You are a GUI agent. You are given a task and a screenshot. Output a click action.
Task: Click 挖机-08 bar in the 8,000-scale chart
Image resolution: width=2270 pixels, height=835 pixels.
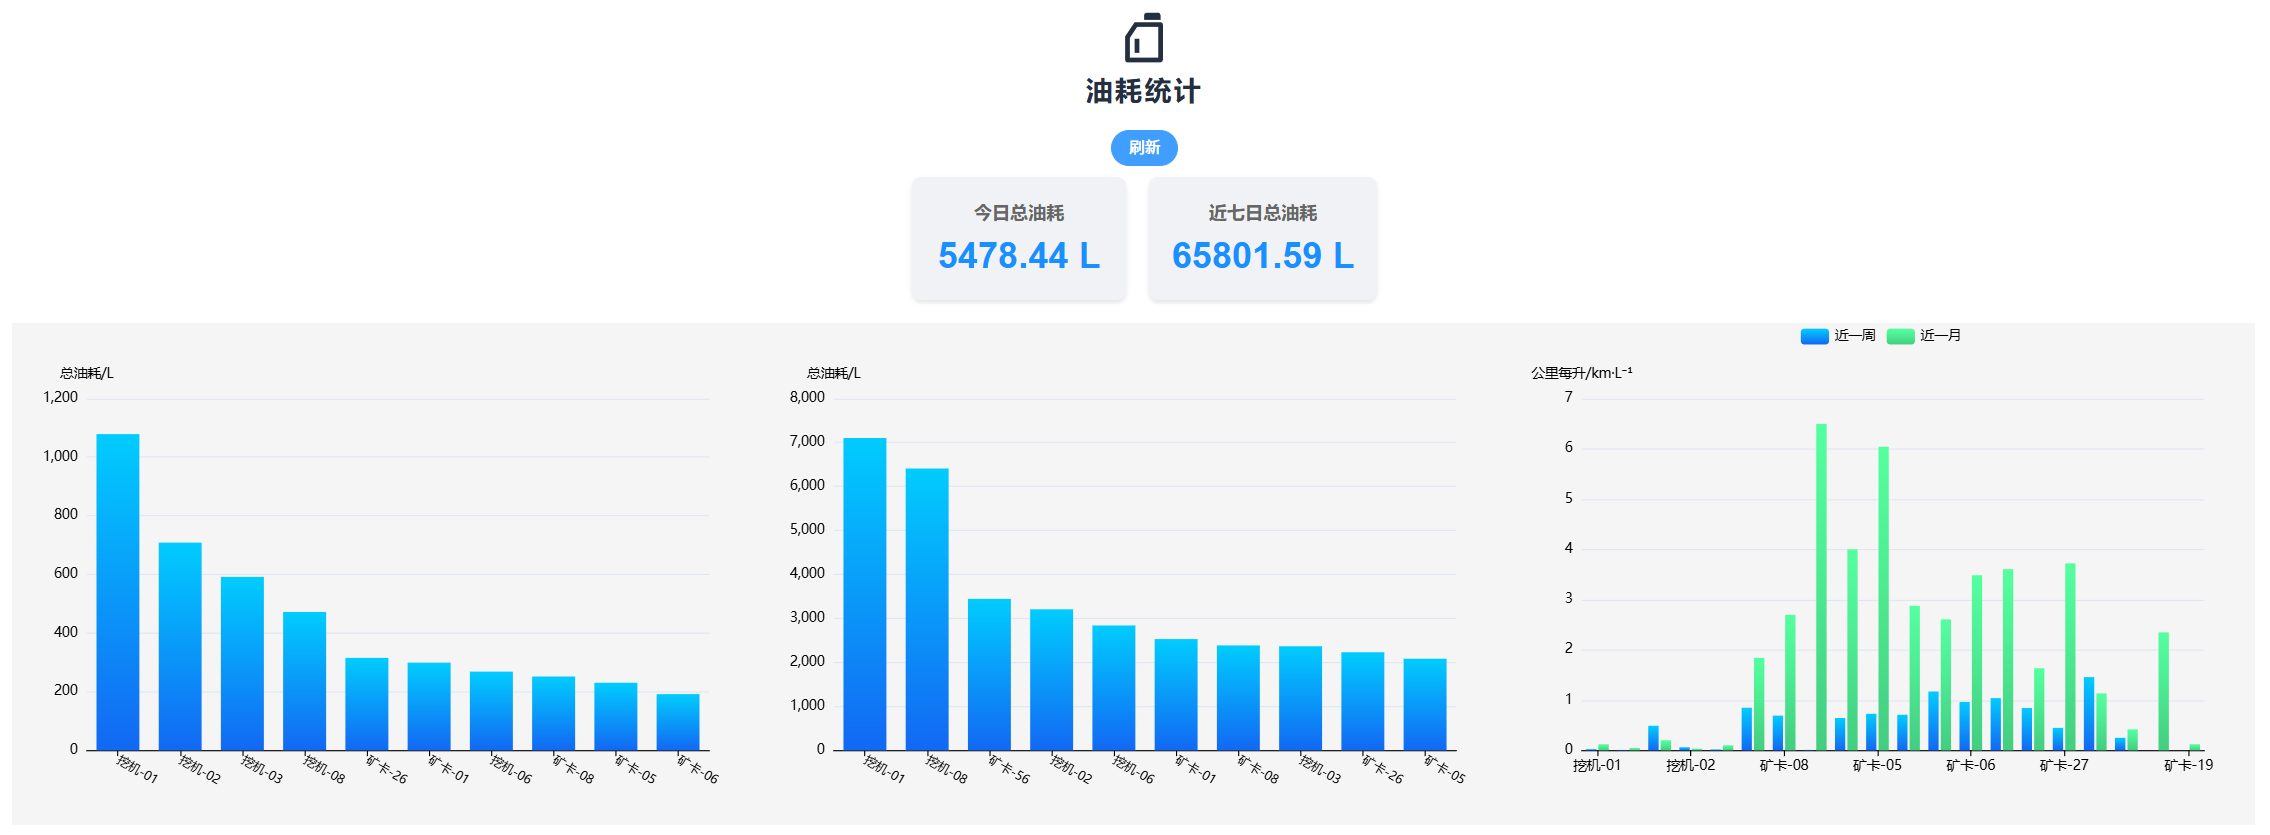click(927, 609)
